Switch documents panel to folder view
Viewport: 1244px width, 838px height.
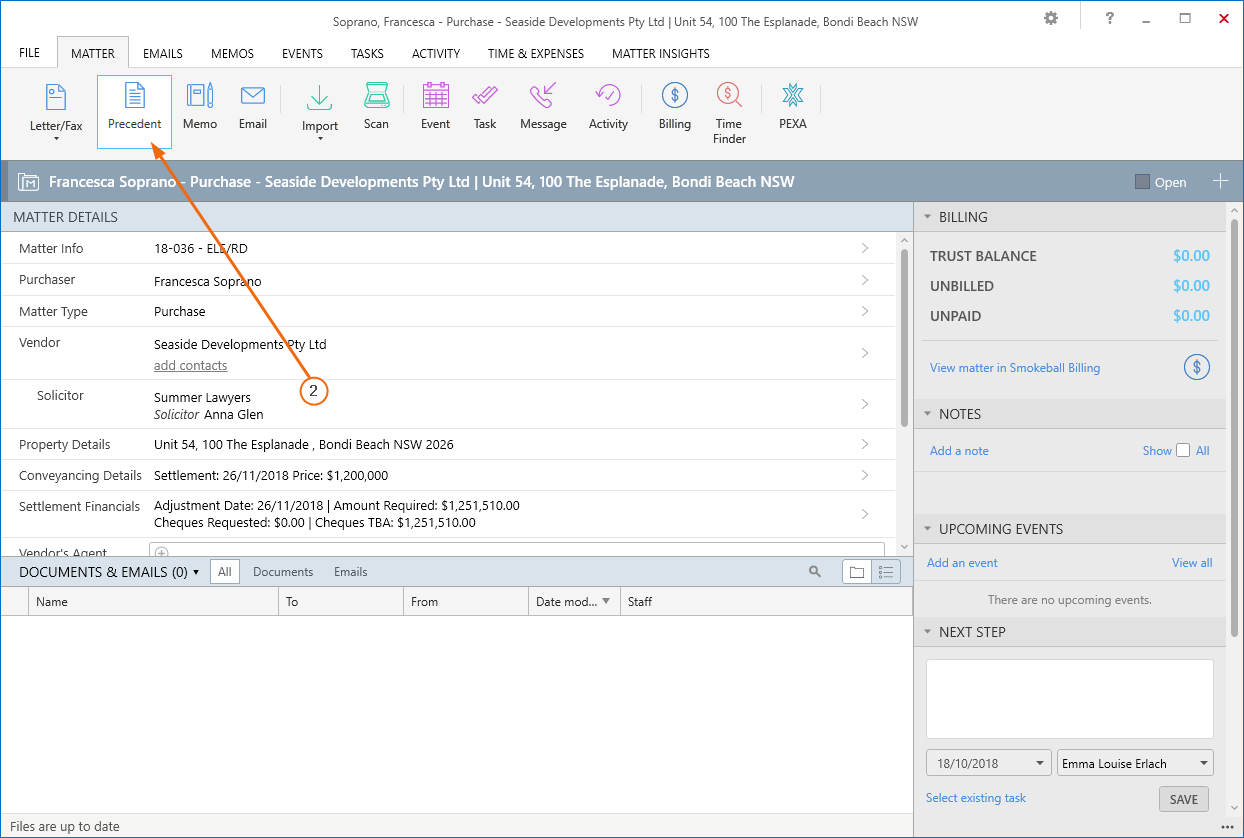point(857,571)
